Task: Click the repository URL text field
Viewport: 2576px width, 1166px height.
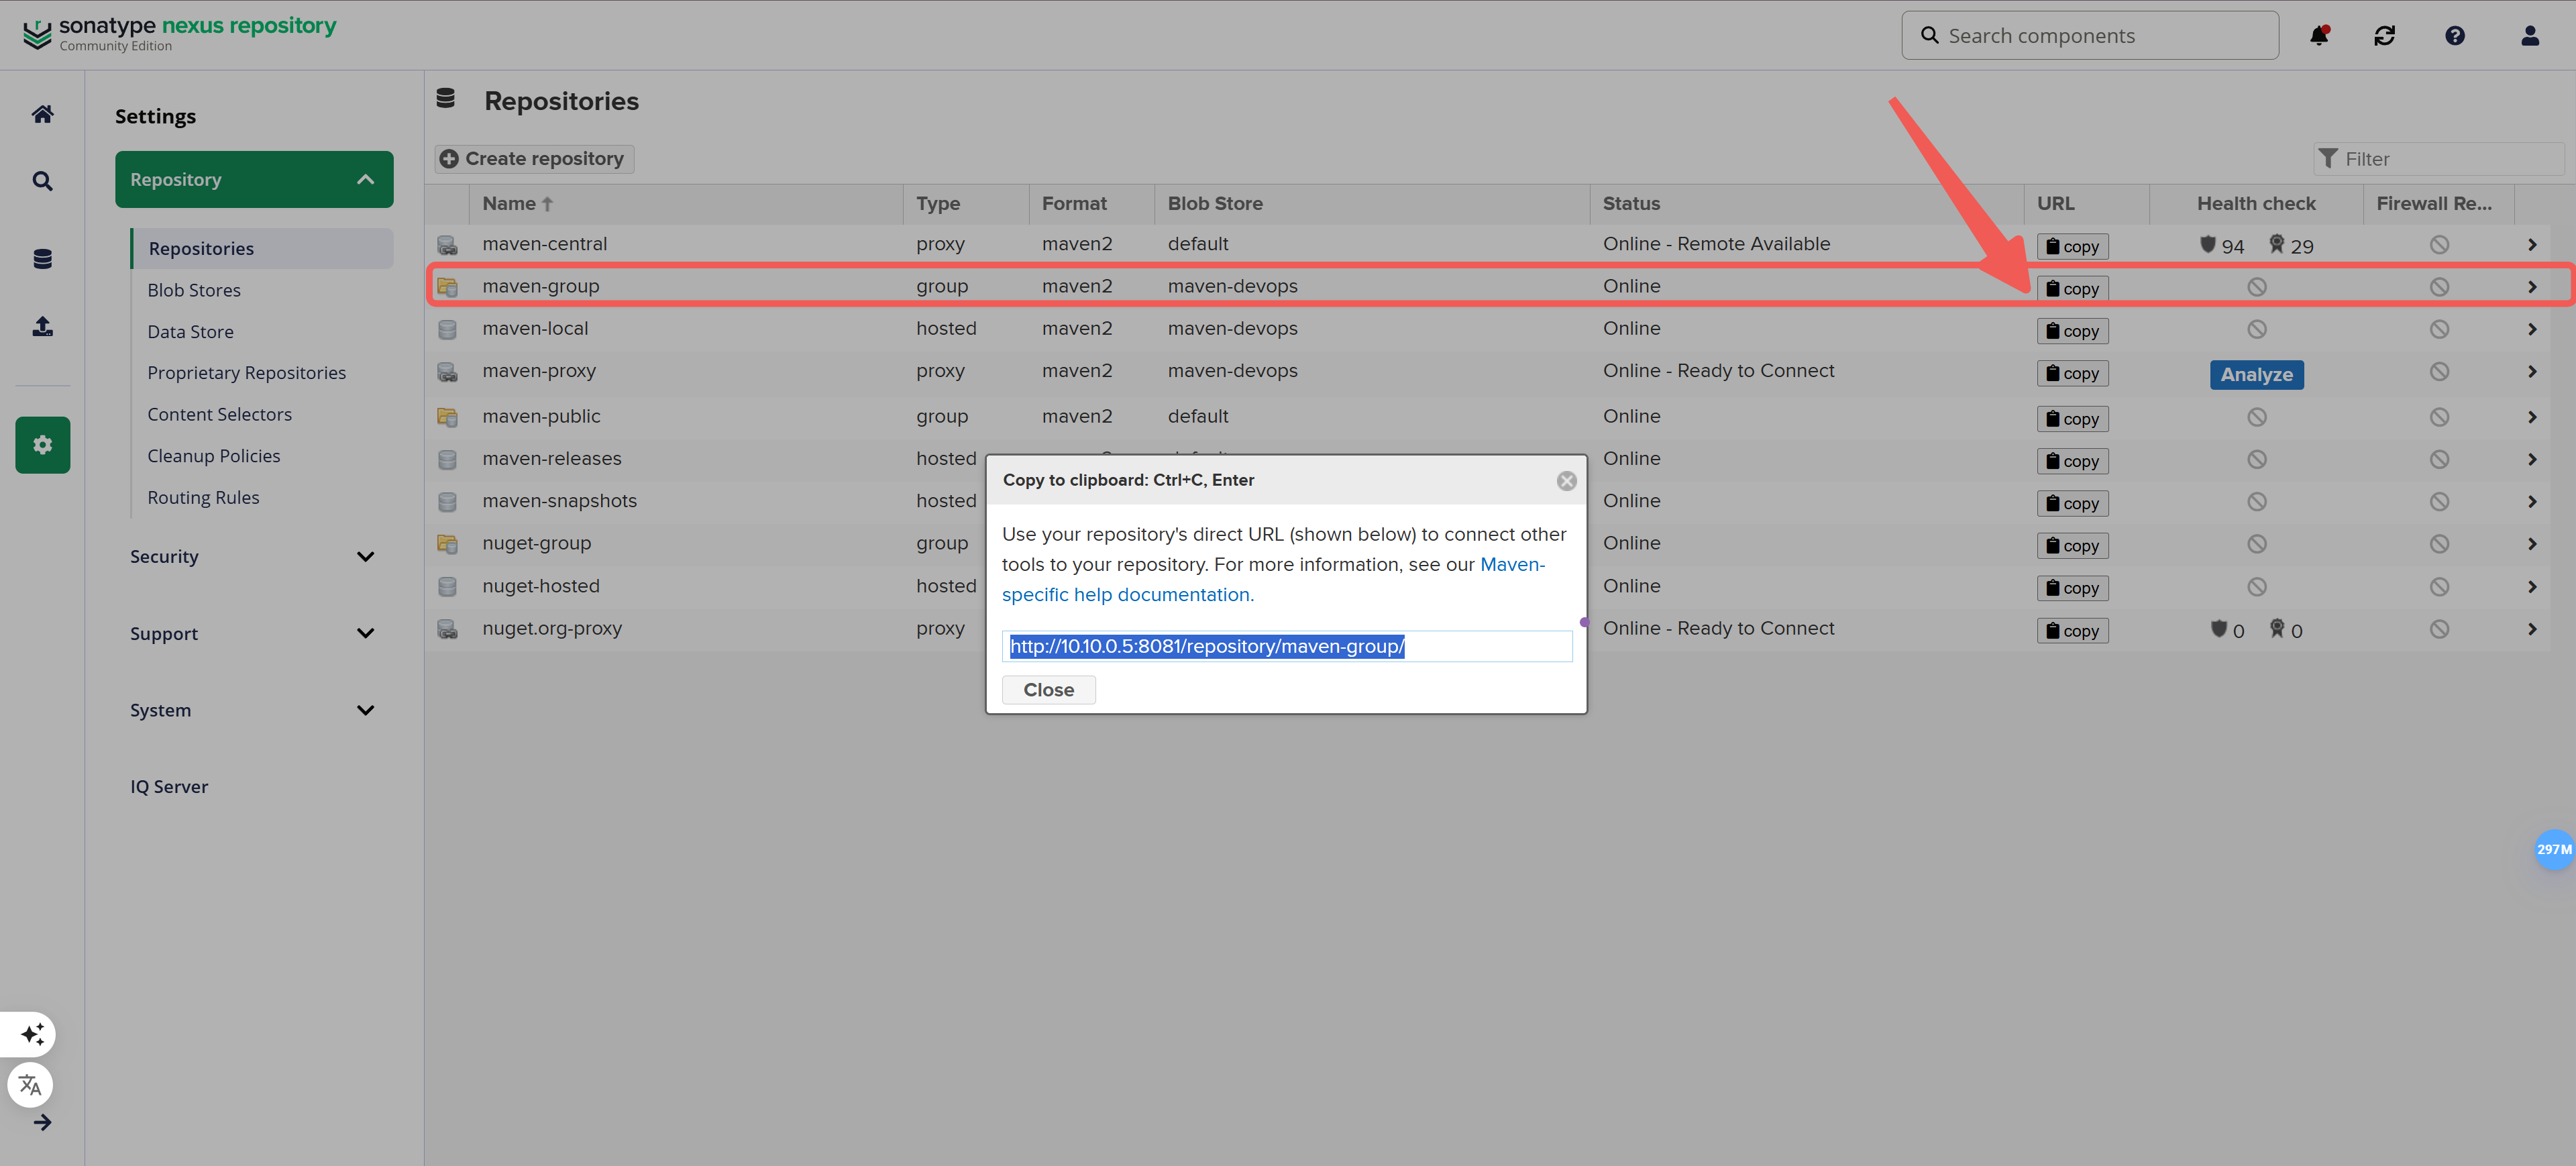Action: tap(1286, 647)
